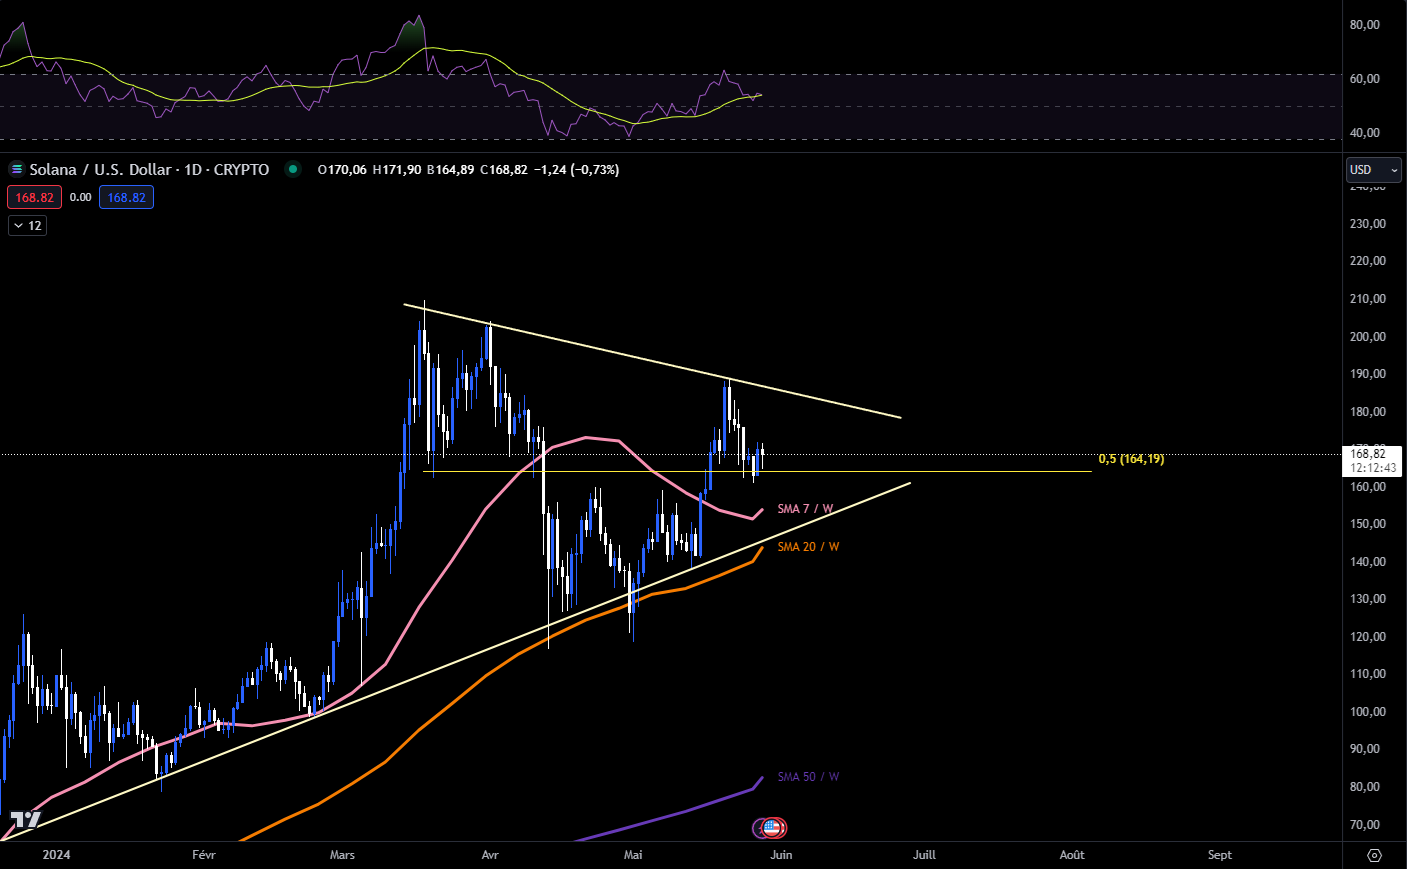Screen dimensions: 1407x869
Task: Select the pink SMA 7 / W label
Action: 805,509
